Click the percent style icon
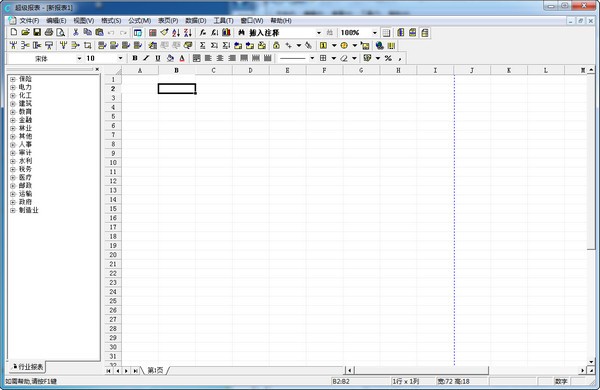This screenshot has height=390, width=600. [x=388, y=58]
